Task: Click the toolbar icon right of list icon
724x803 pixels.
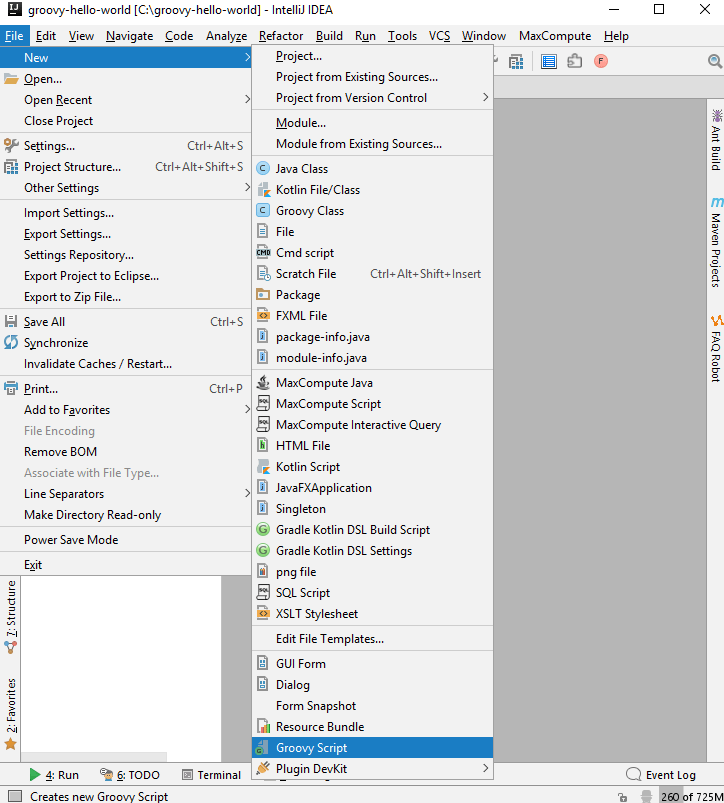Action: point(574,61)
